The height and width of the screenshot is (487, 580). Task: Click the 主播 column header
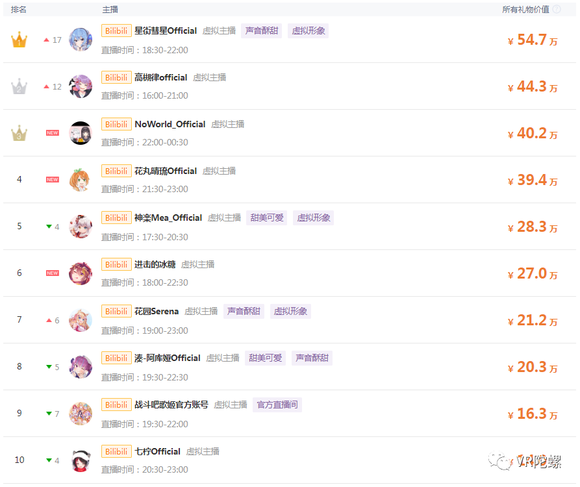coord(110,10)
